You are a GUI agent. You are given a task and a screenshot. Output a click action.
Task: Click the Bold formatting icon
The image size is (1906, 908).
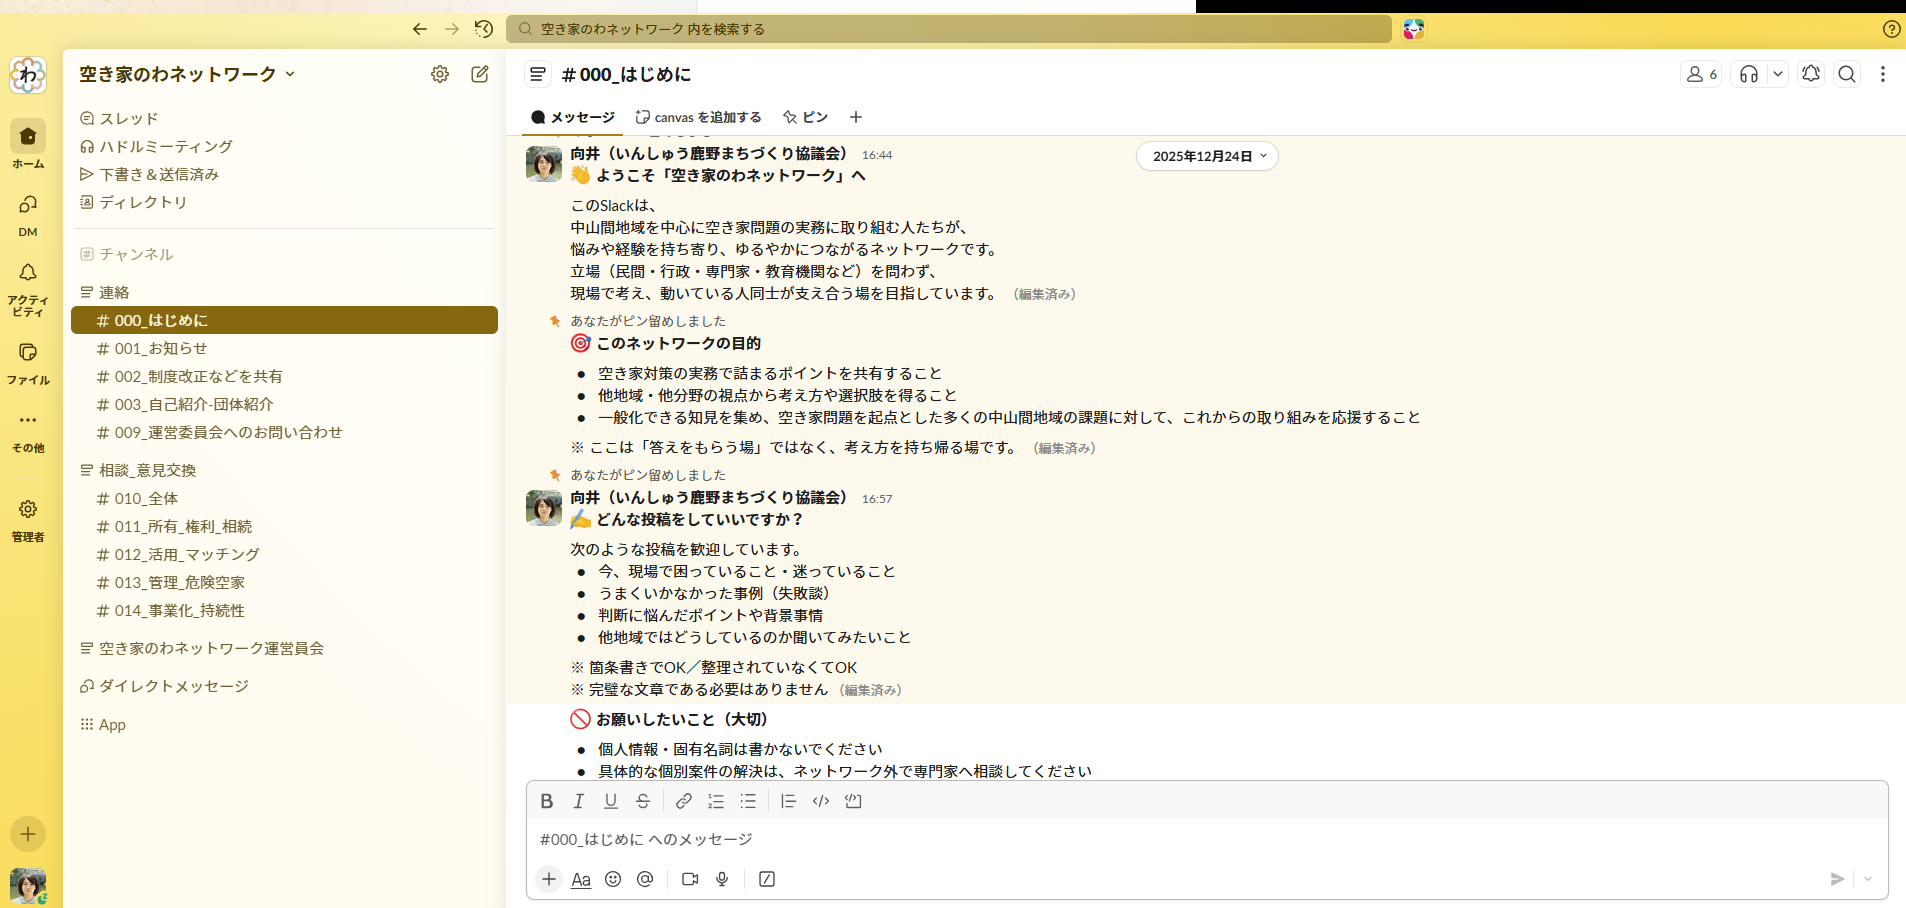[x=546, y=801]
